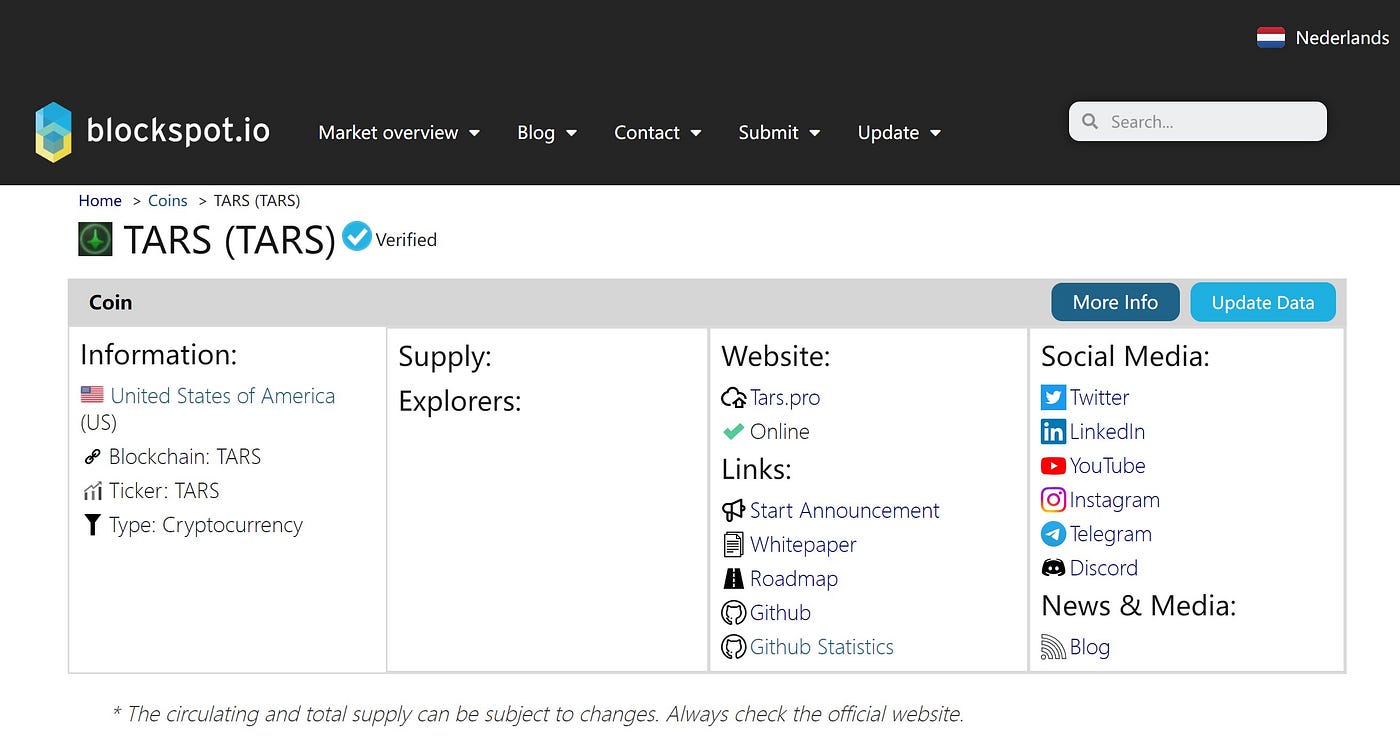Click the Netherlands flag icon

click(x=1271, y=38)
